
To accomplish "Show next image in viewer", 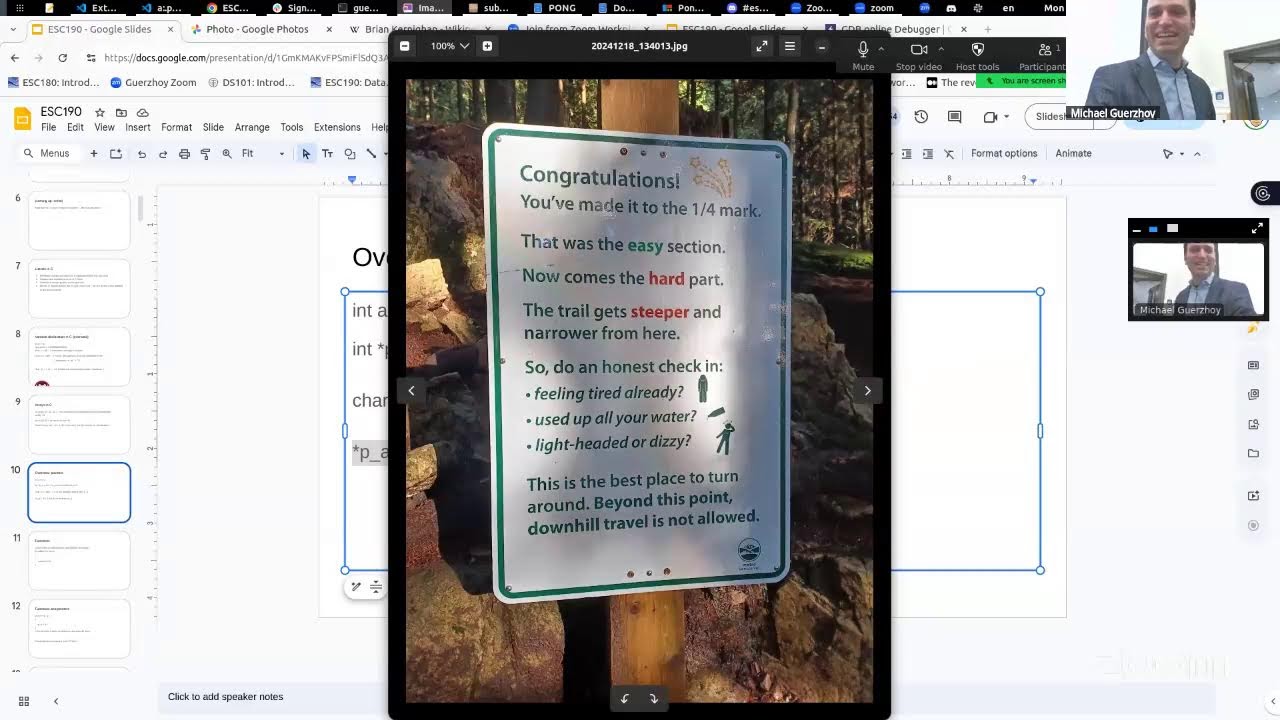I will 867,391.
